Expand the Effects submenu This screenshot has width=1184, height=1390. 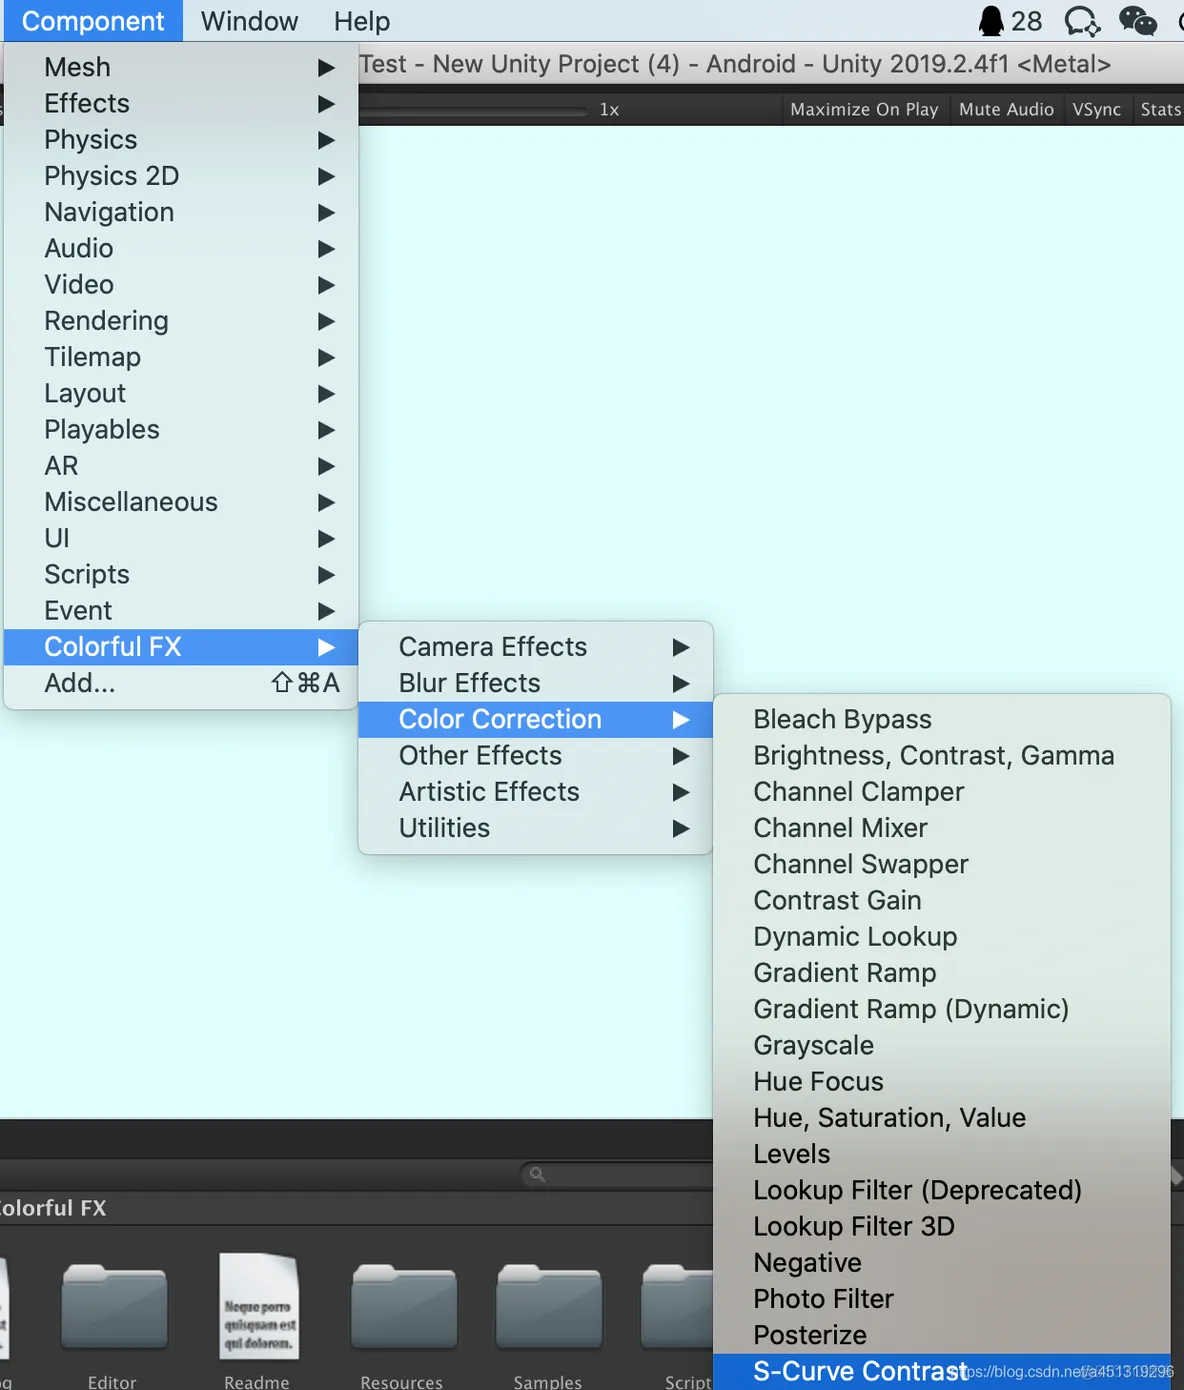[181, 103]
